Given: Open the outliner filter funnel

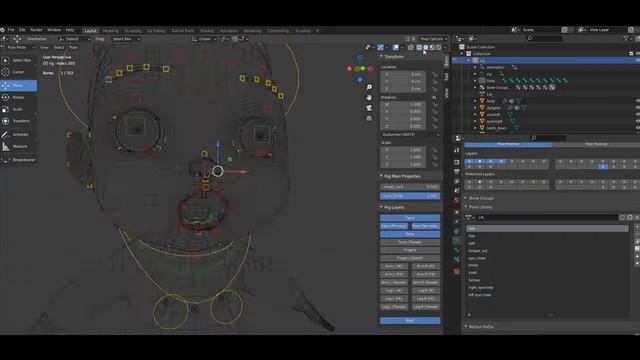Looking at the screenshot, I should [626, 38].
